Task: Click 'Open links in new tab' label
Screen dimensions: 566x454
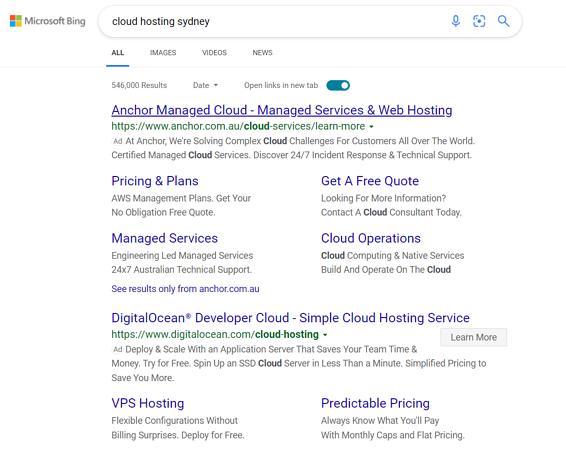Action: [x=281, y=85]
